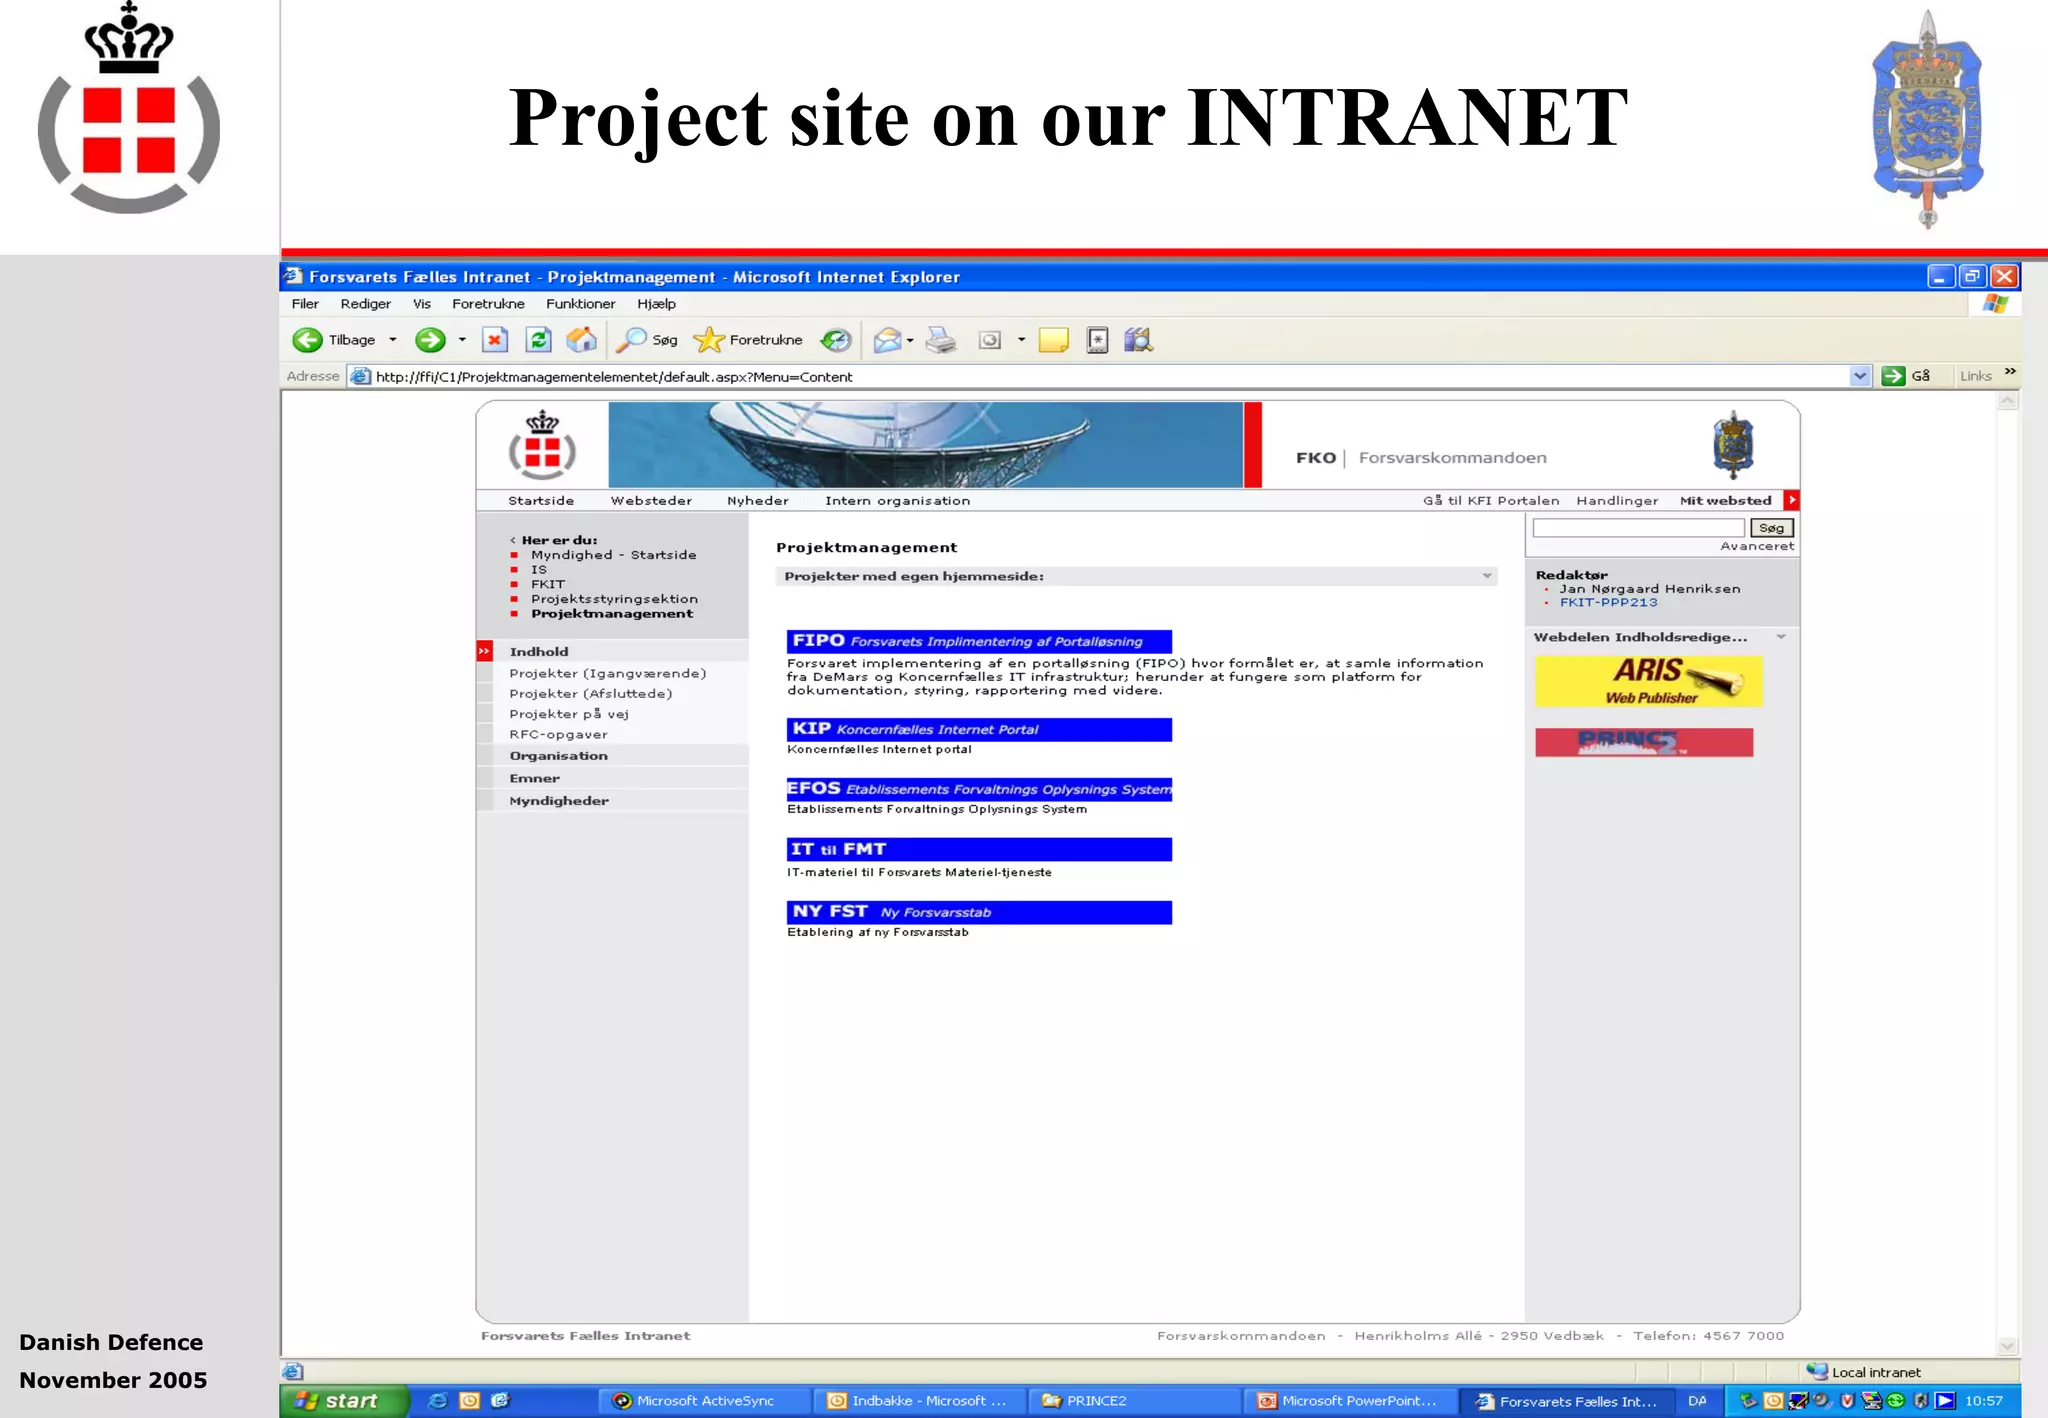Open the NY FST Ny Forsvarsstab banner
This screenshot has width=2048, height=1418.
(979, 912)
